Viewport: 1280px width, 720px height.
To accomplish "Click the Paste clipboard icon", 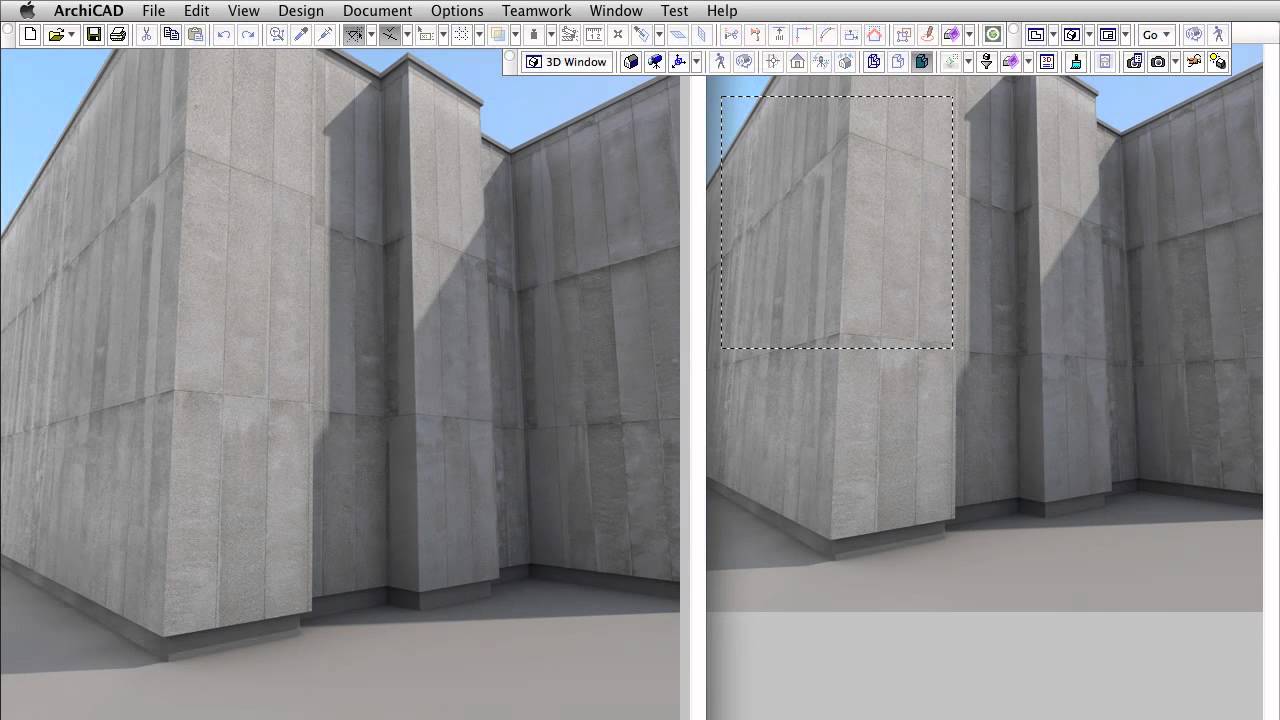I will 195,35.
